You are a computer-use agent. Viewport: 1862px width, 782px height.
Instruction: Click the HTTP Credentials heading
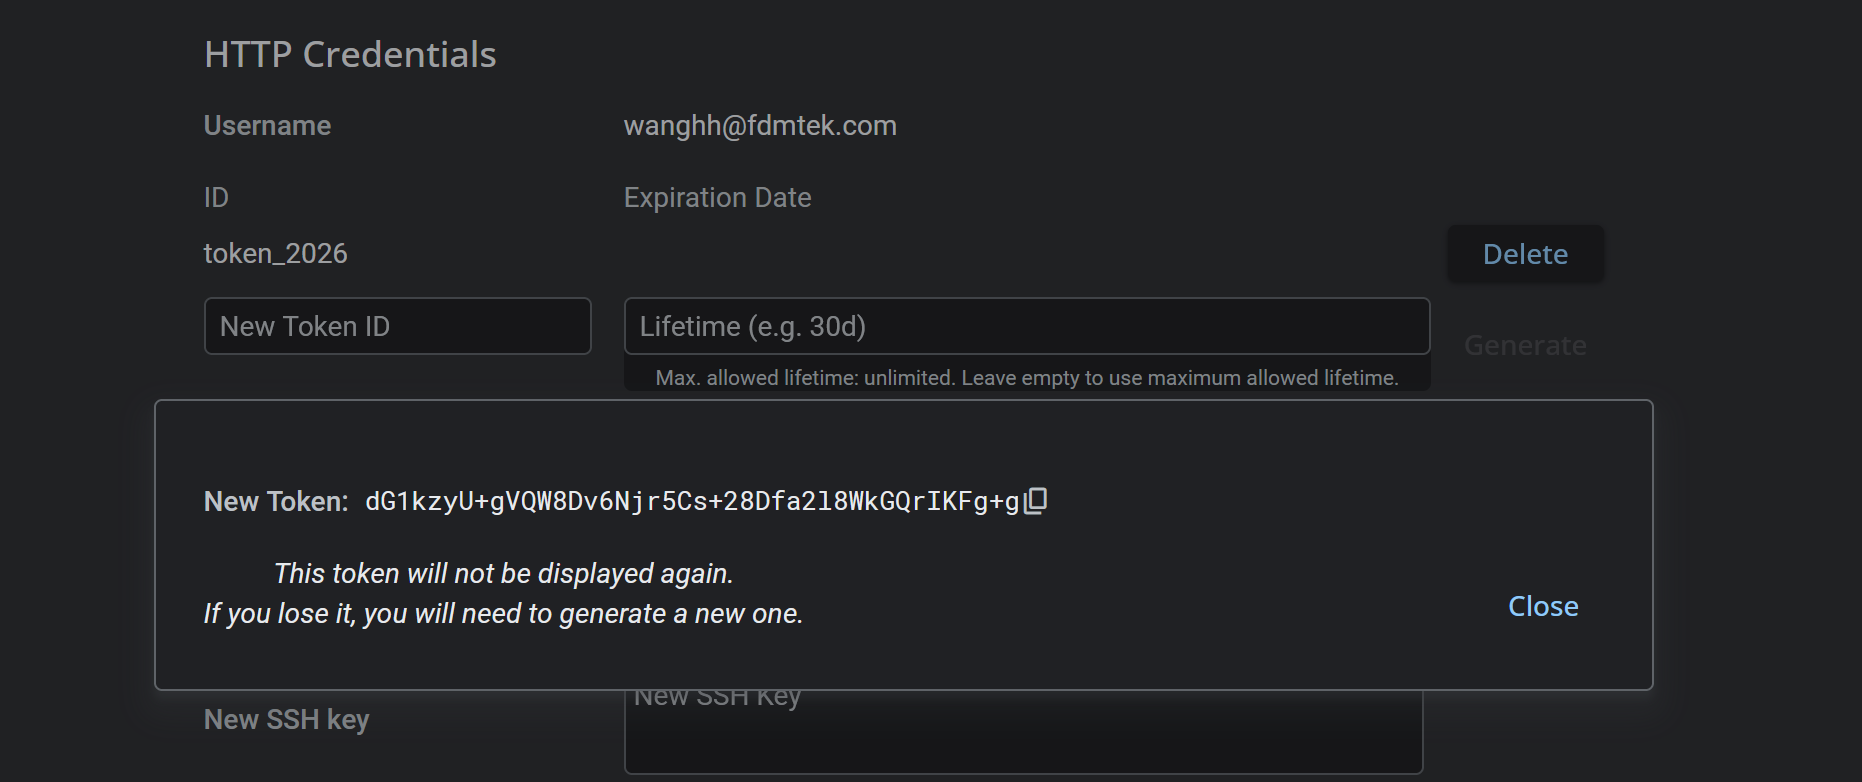[x=350, y=55]
